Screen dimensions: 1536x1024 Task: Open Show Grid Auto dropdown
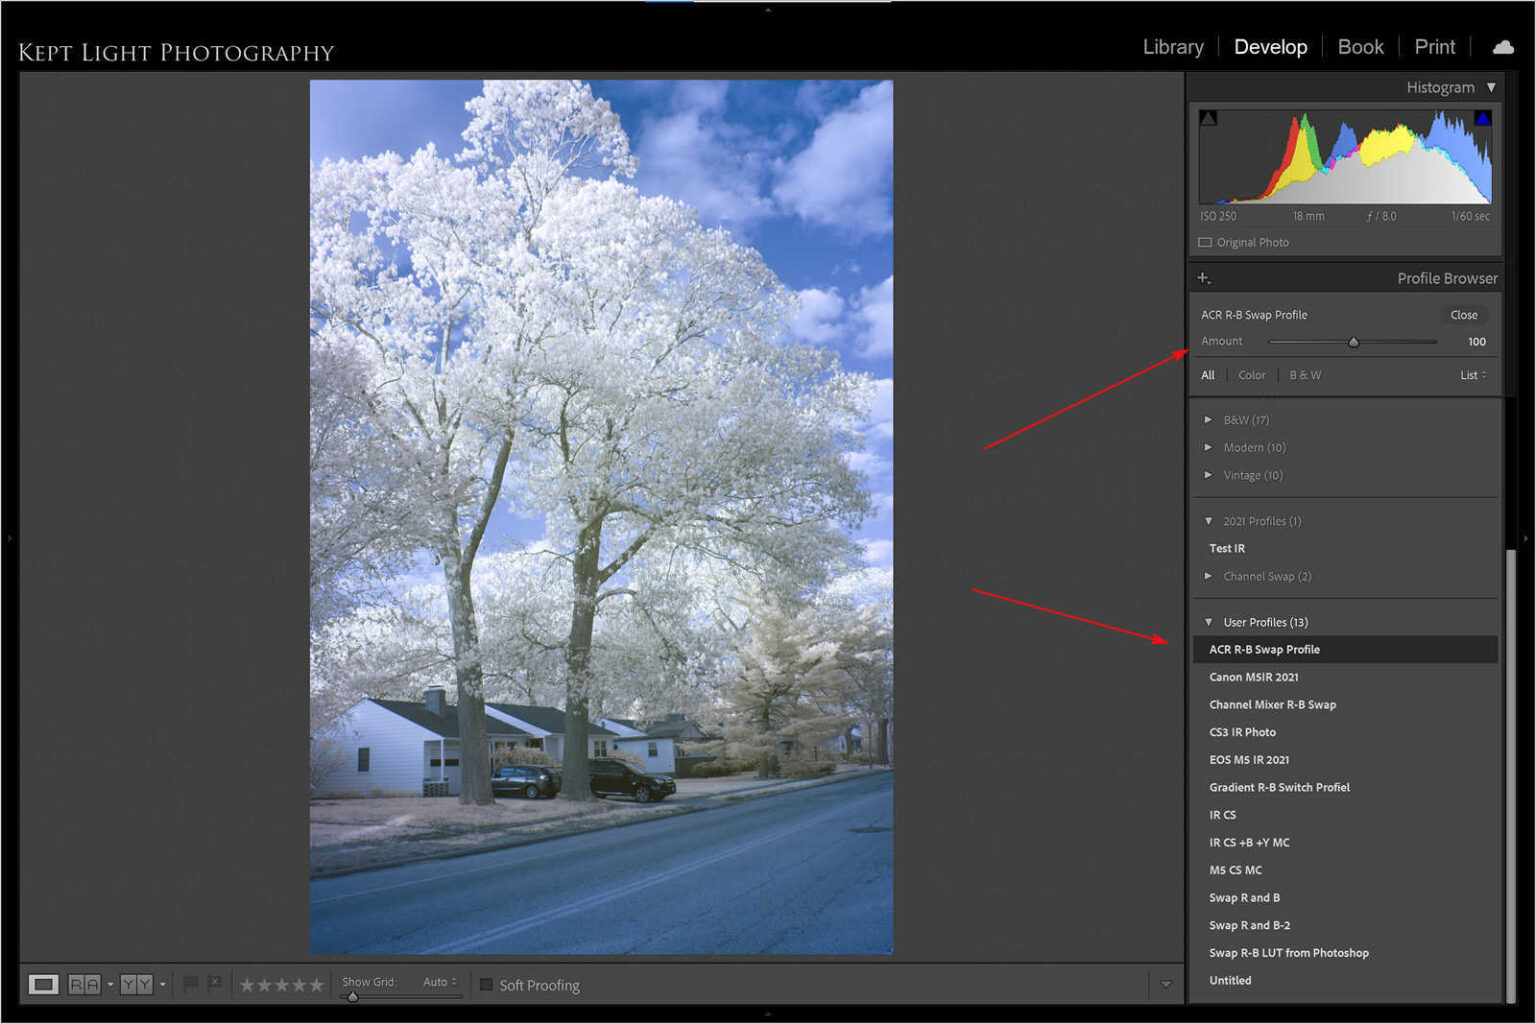click(x=440, y=982)
